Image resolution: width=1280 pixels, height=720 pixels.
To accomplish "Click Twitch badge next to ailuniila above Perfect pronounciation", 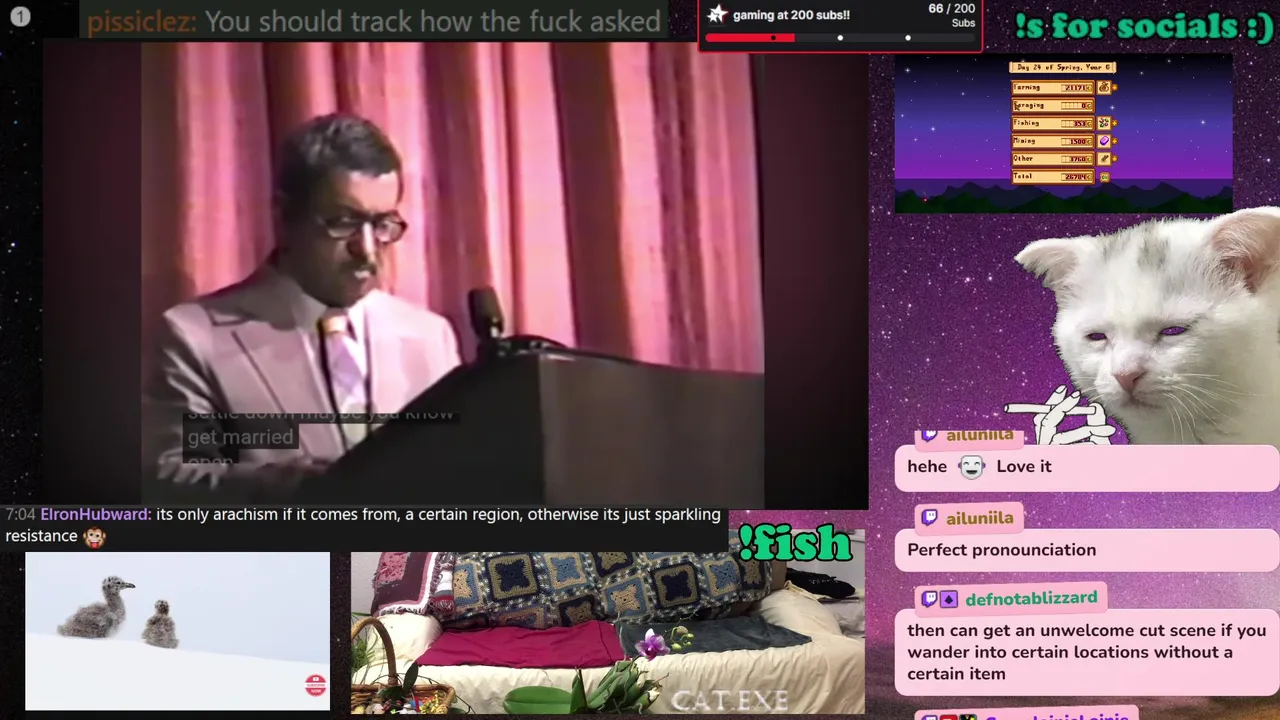I will click(929, 517).
